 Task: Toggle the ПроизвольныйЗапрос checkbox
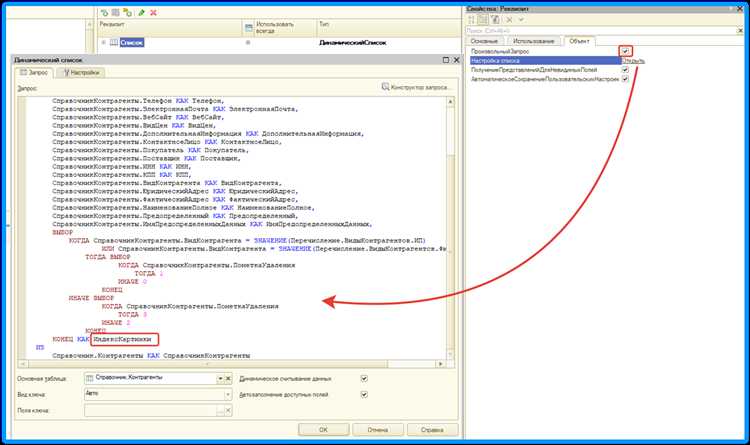(x=625, y=50)
